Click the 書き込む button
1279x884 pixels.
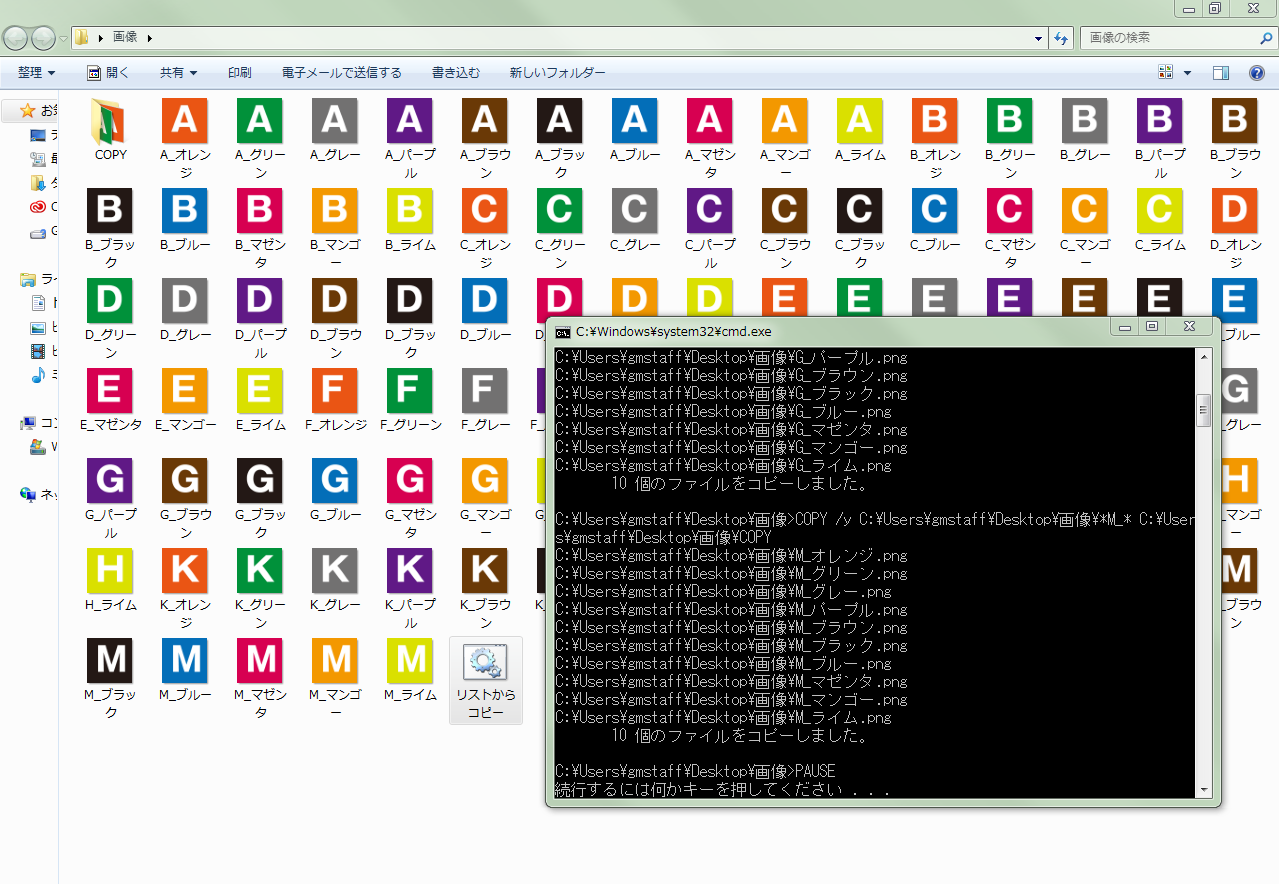[456, 73]
